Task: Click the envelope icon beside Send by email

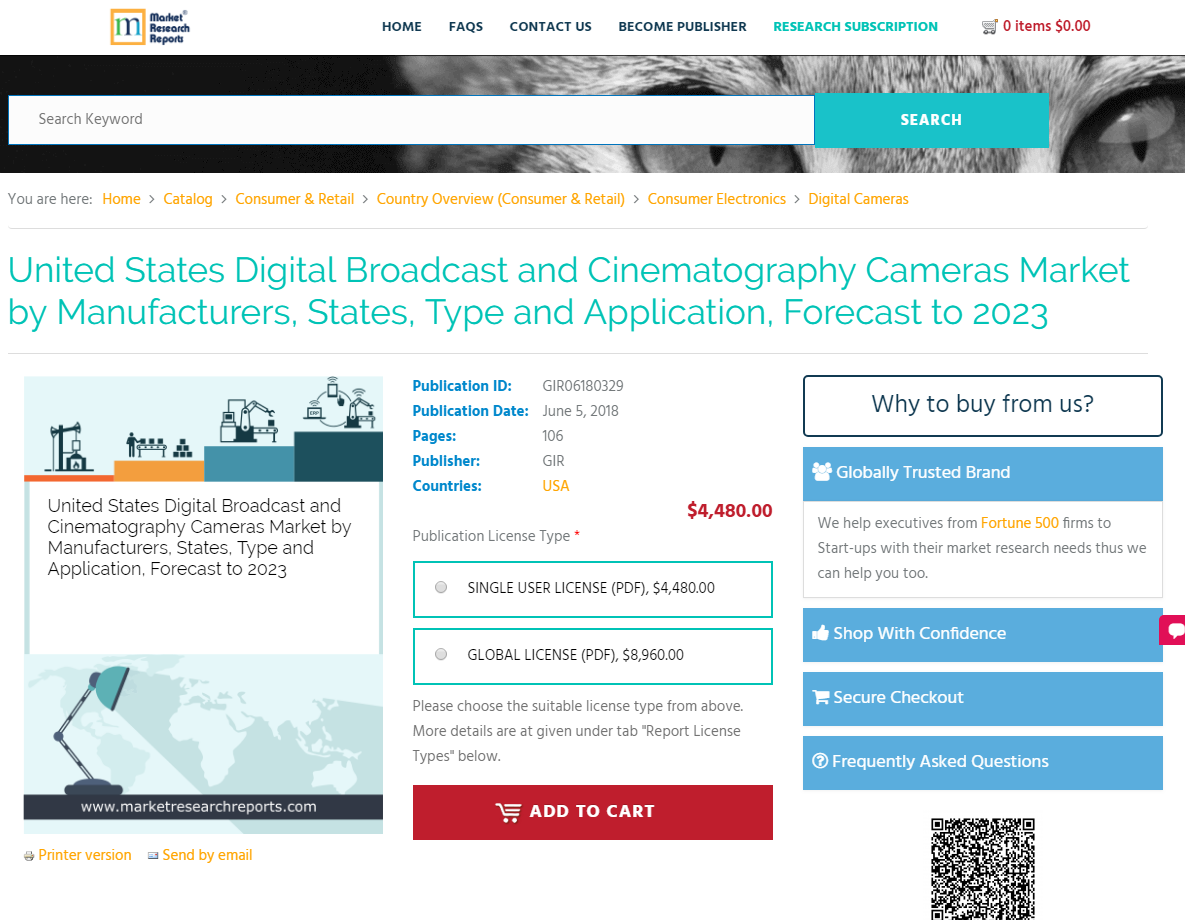Action: pyautogui.click(x=153, y=856)
